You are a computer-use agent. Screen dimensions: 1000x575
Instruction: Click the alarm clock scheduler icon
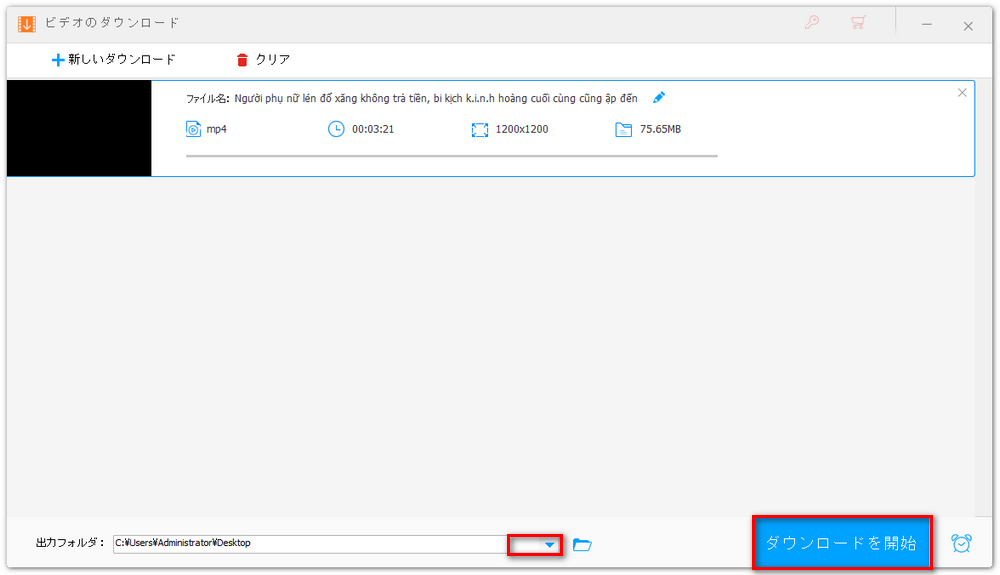[x=961, y=543]
